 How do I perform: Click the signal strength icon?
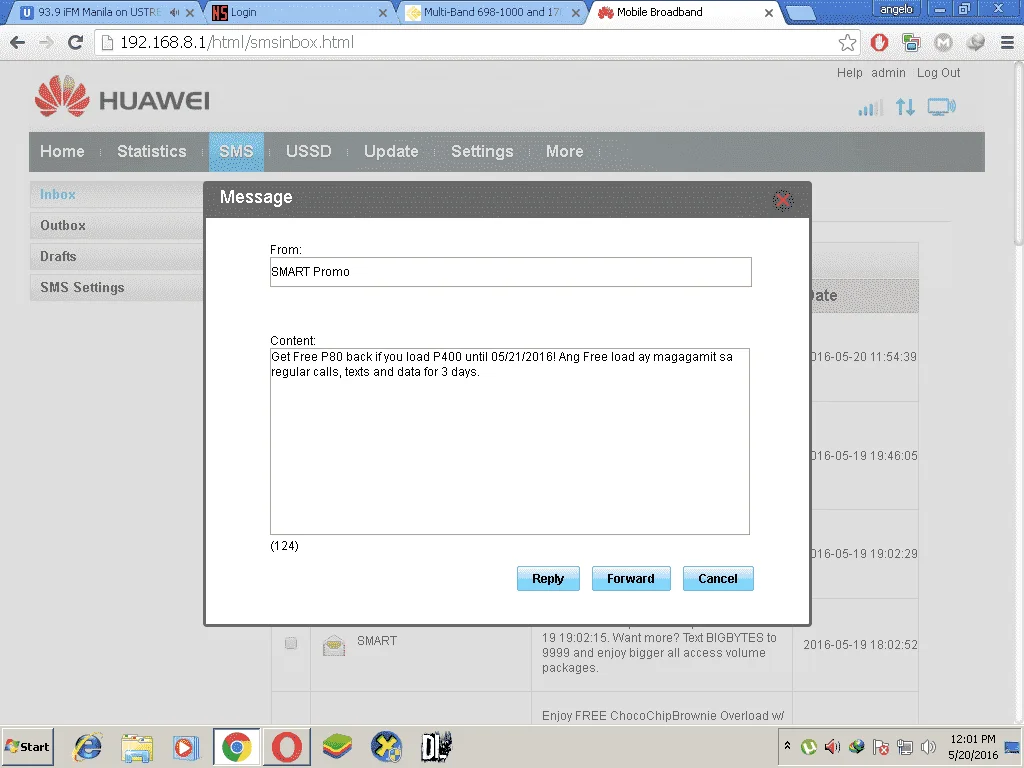tap(871, 108)
